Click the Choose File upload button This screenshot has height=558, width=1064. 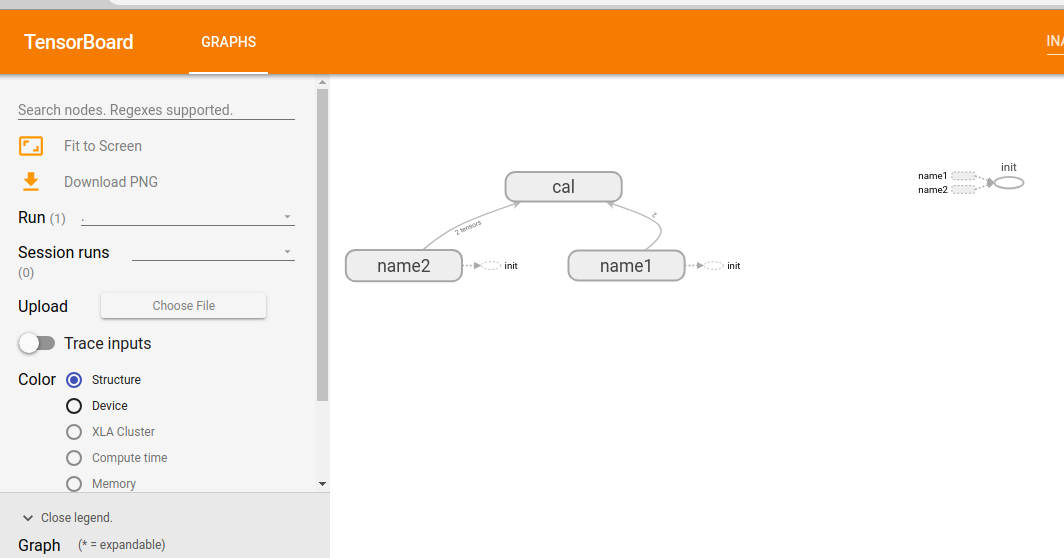(183, 305)
